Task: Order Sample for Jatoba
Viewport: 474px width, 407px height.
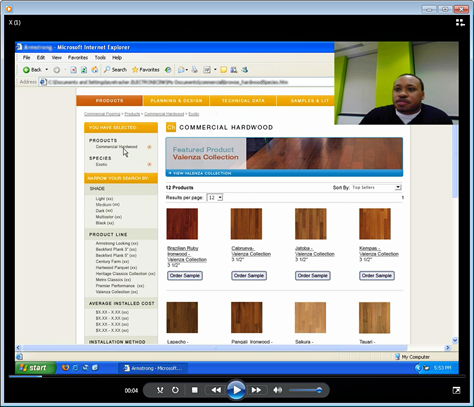Action: (x=313, y=276)
